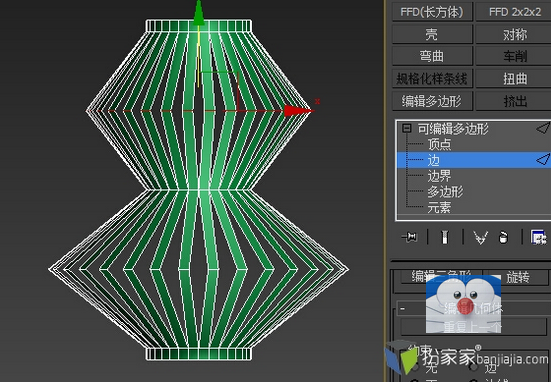
Task: Click the 壳 modifier button
Action: pos(432,34)
